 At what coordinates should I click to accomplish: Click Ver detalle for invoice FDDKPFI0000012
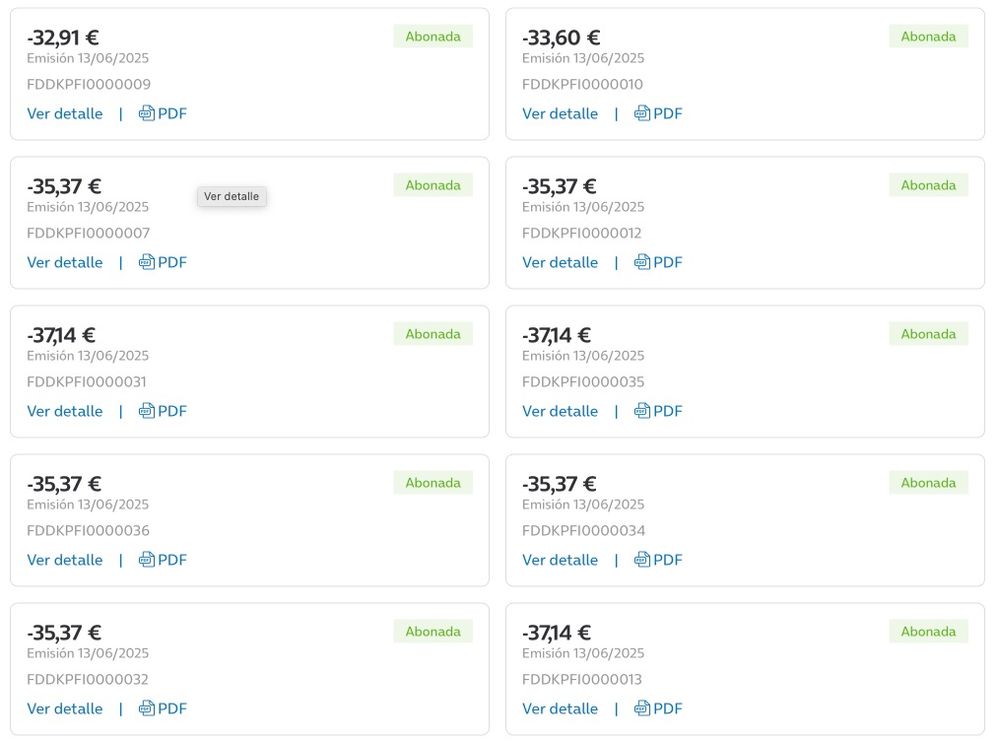pyautogui.click(x=560, y=263)
